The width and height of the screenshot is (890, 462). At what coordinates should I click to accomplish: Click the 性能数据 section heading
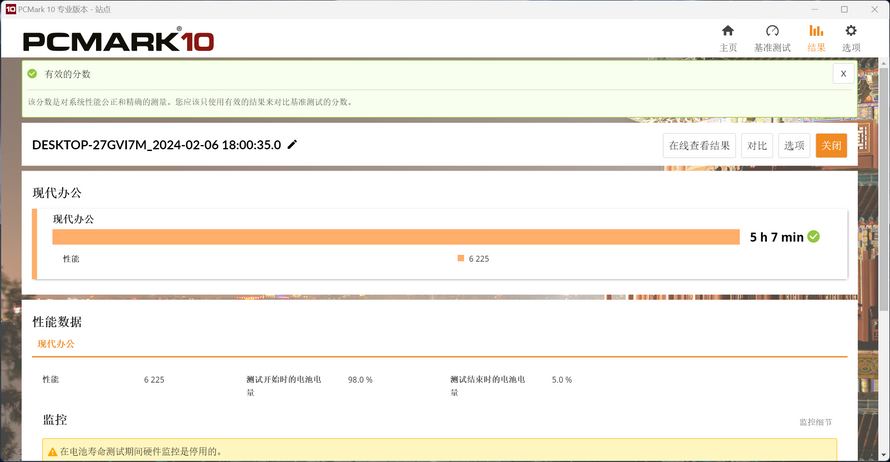pos(57,322)
